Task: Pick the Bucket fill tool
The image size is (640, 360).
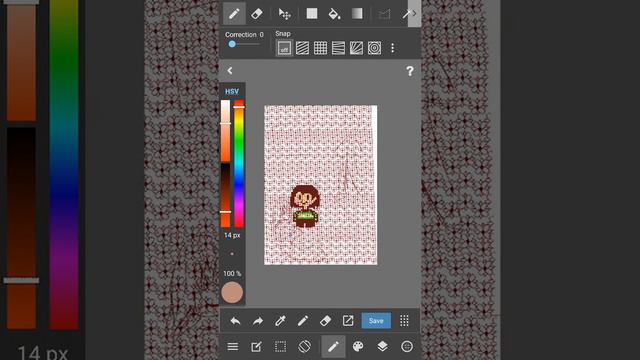Action: tap(334, 14)
